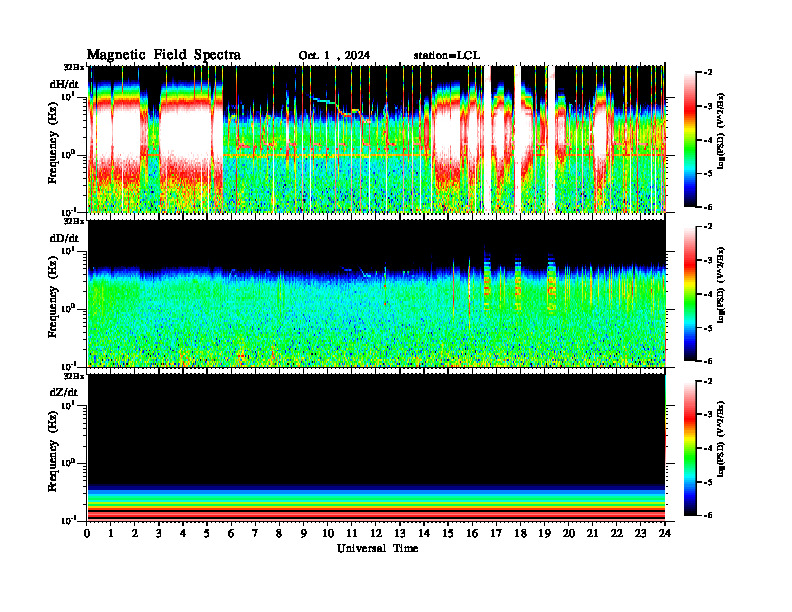Click hour 7 tick label on time axis
This screenshot has width=792, height=612.
point(255,533)
